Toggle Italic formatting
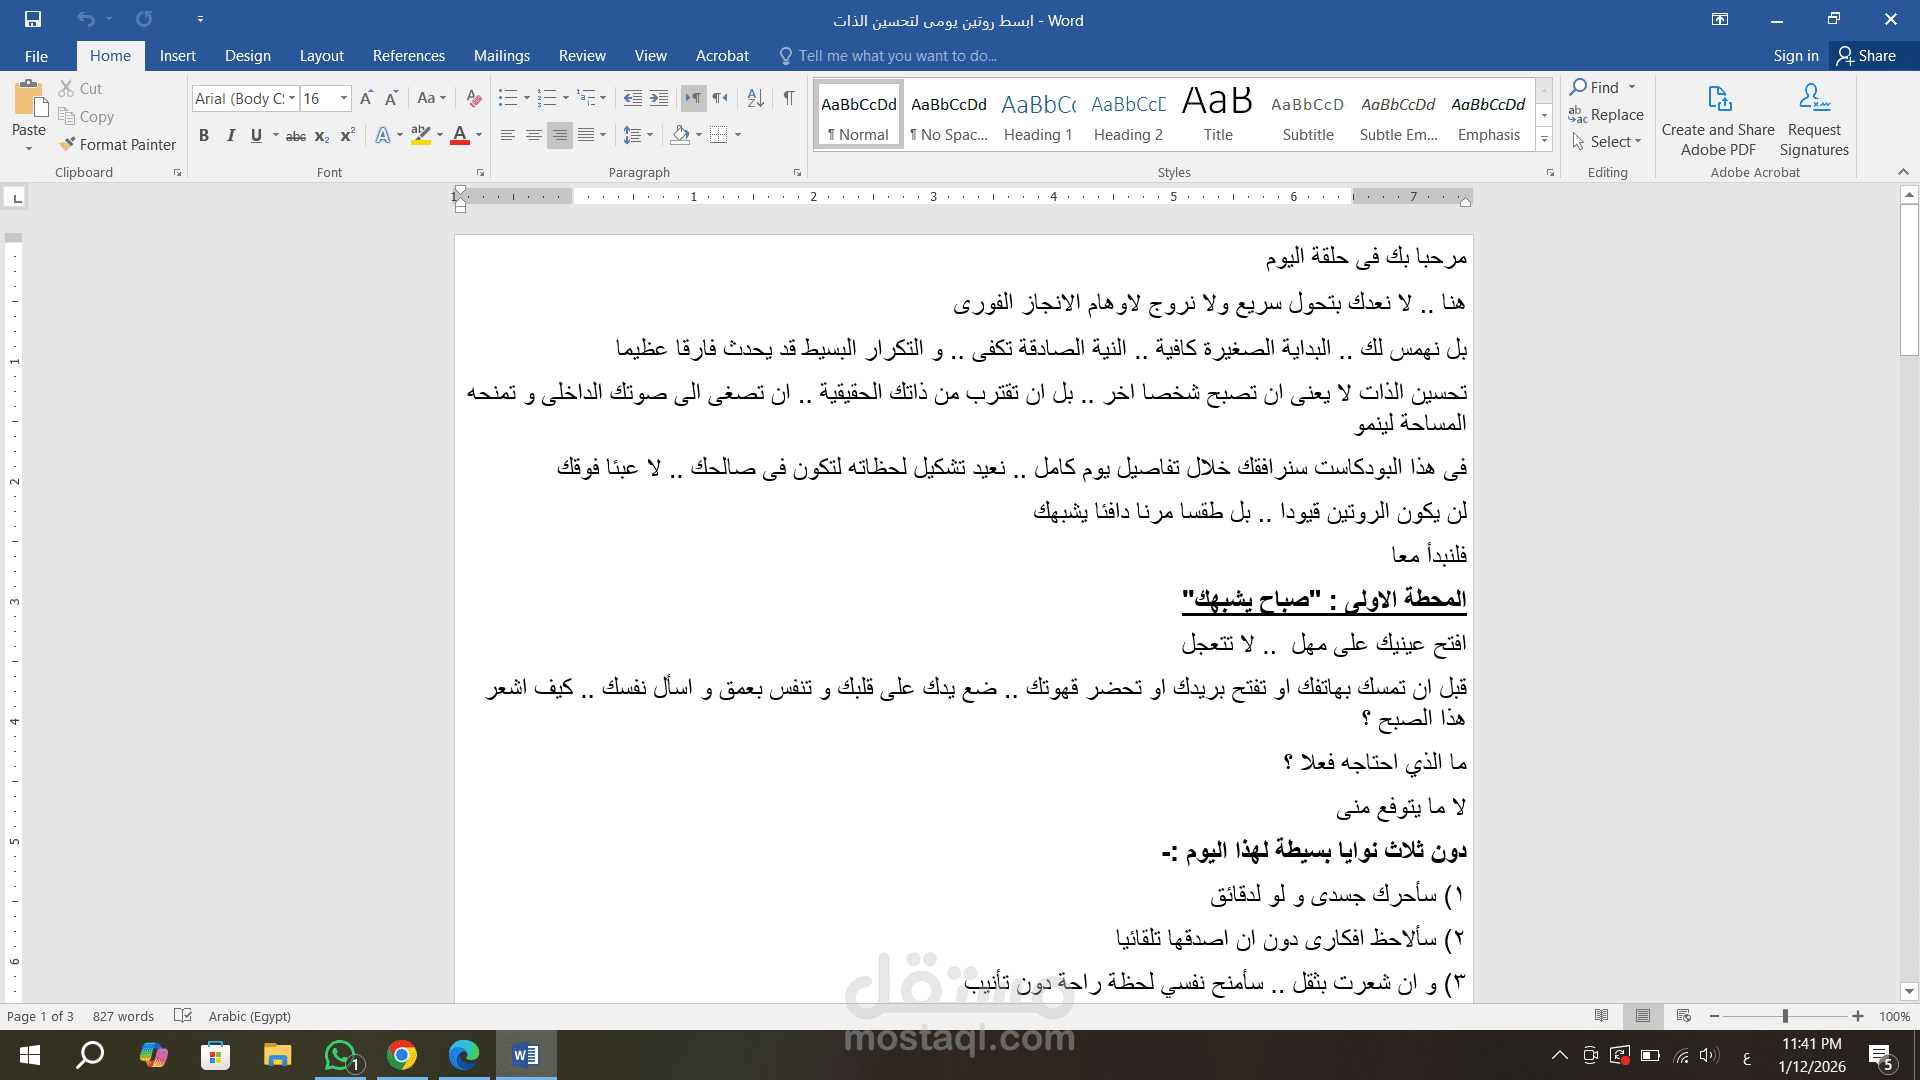1920x1080 pixels. (x=230, y=135)
